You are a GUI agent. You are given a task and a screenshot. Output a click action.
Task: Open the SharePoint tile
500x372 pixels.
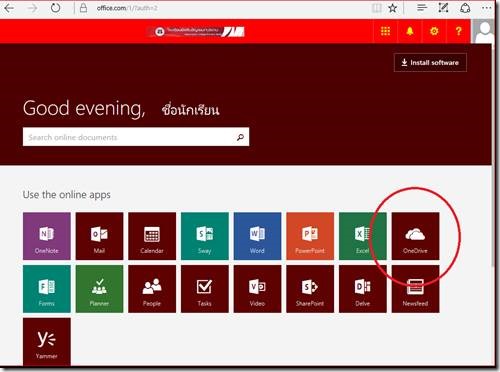pos(310,289)
